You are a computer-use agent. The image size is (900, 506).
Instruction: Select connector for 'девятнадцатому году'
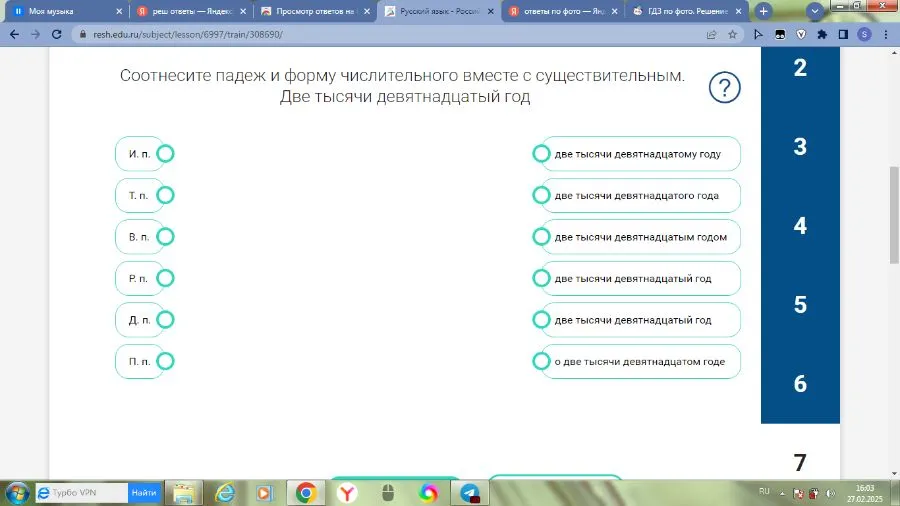tap(541, 154)
